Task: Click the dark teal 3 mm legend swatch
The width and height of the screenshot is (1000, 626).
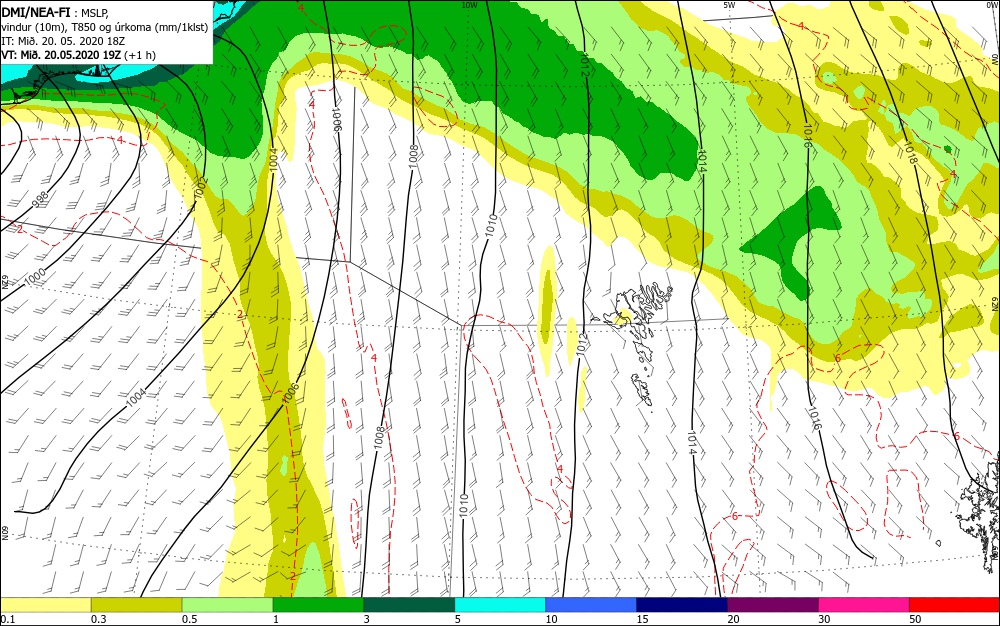Action: (409, 605)
